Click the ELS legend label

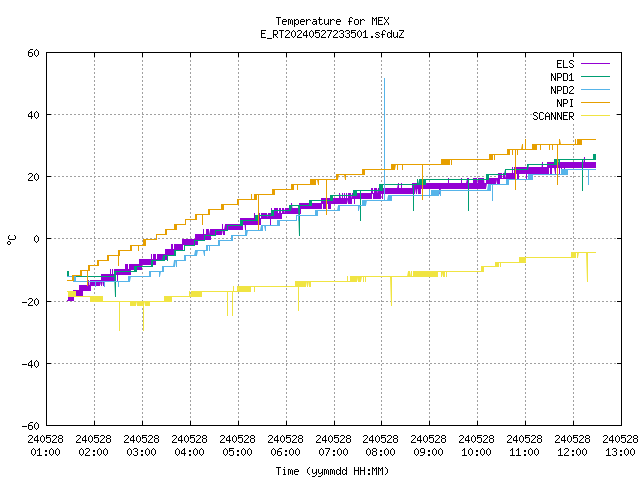pos(565,64)
